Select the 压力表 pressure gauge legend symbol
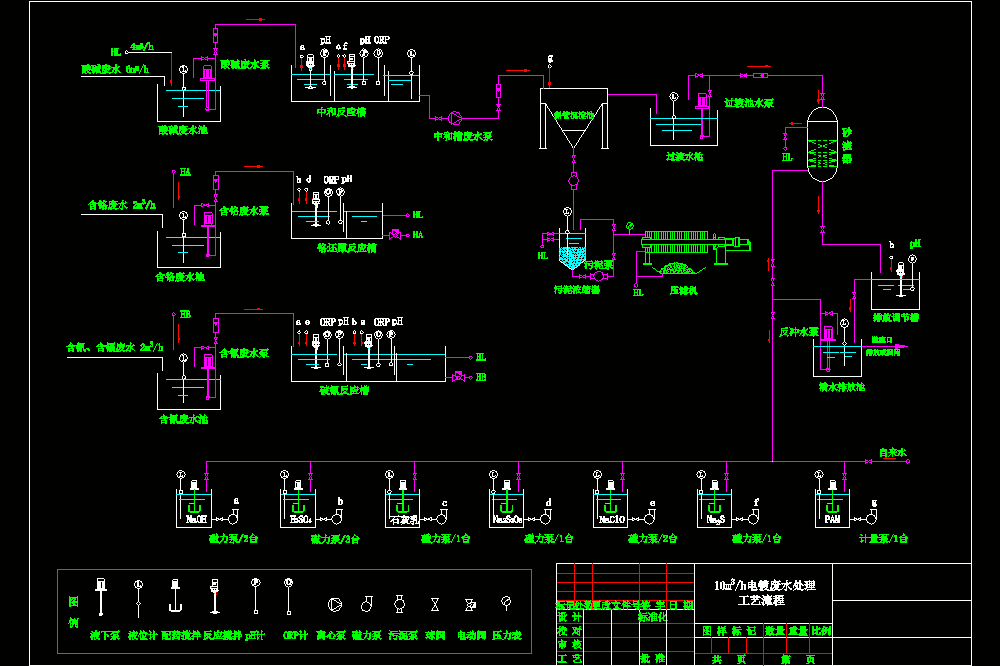The image size is (1000, 666). [x=506, y=602]
